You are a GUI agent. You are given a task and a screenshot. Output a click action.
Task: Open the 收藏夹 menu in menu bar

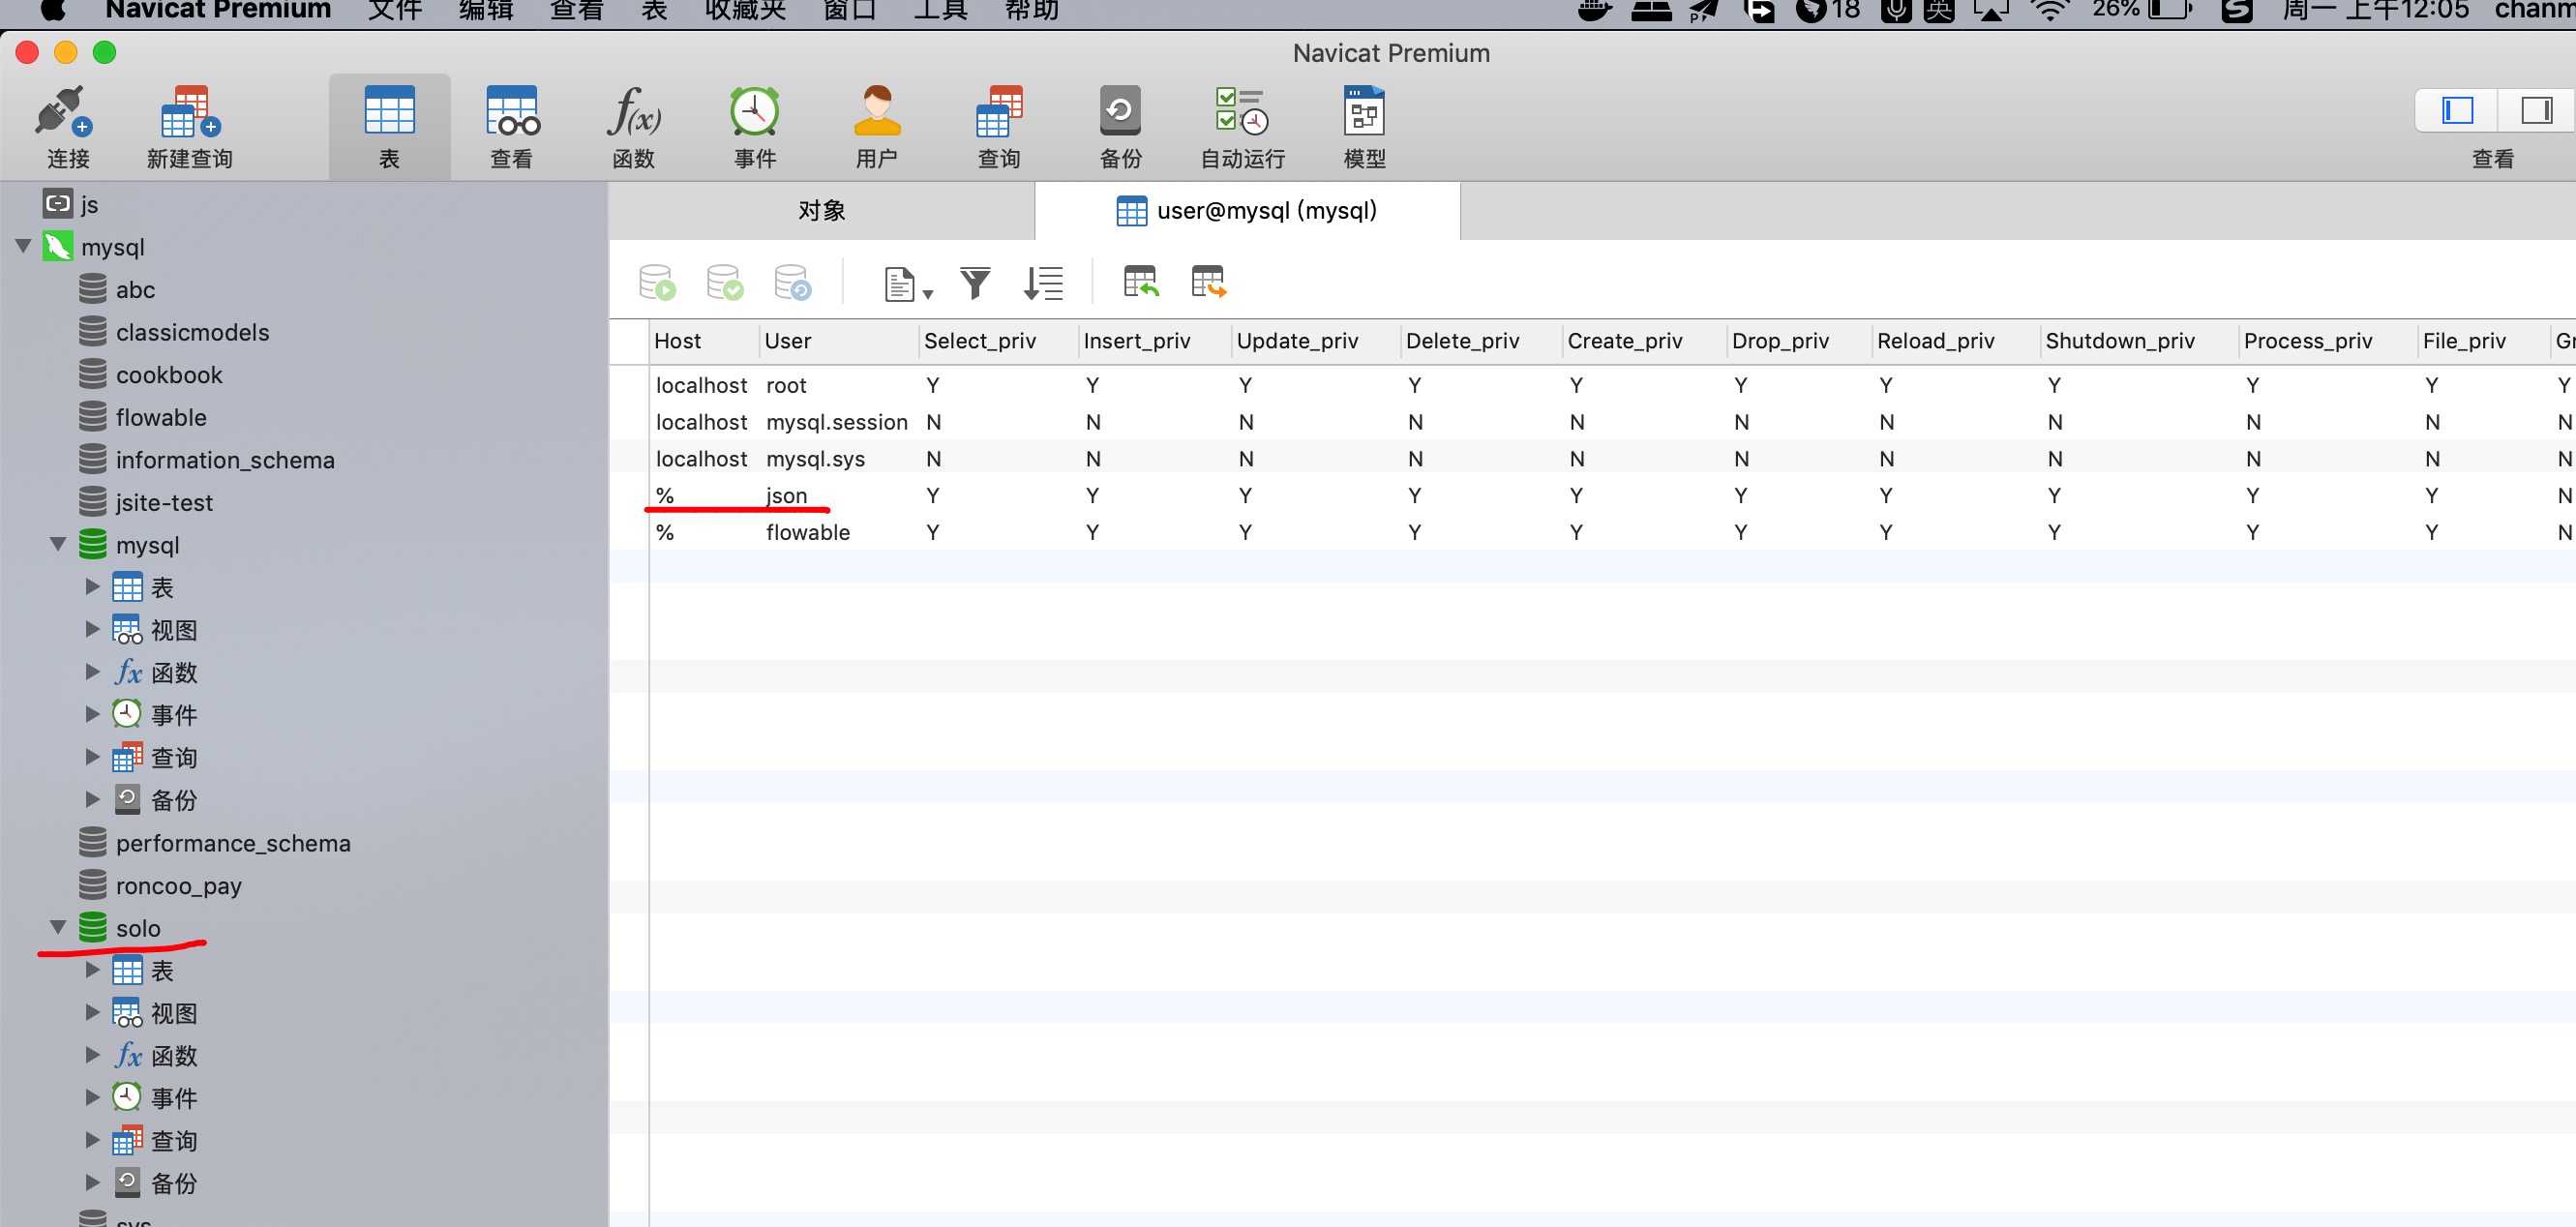pos(744,10)
